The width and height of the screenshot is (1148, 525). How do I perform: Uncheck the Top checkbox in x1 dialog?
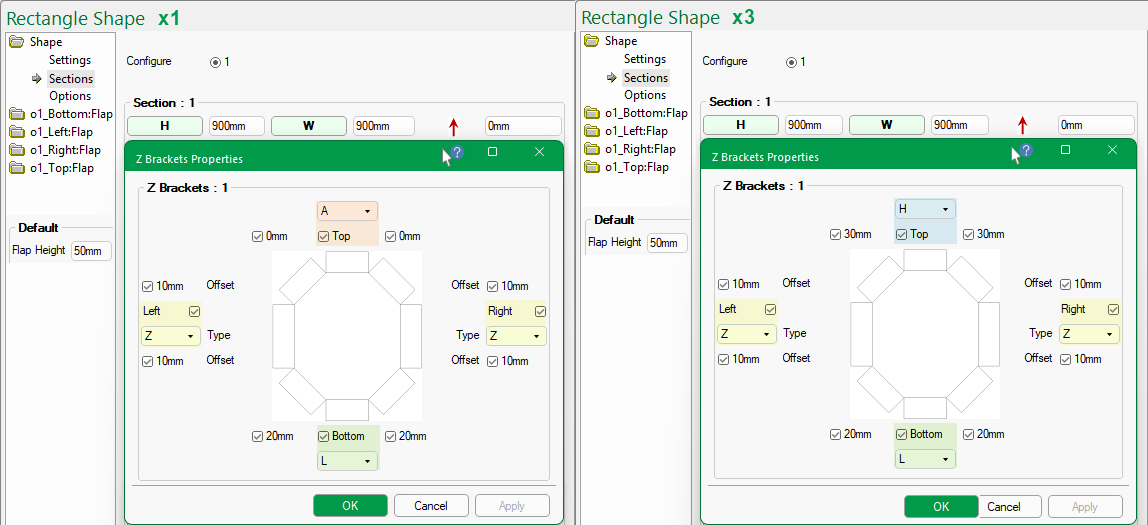pyautogui.click(x=324, y=237)
